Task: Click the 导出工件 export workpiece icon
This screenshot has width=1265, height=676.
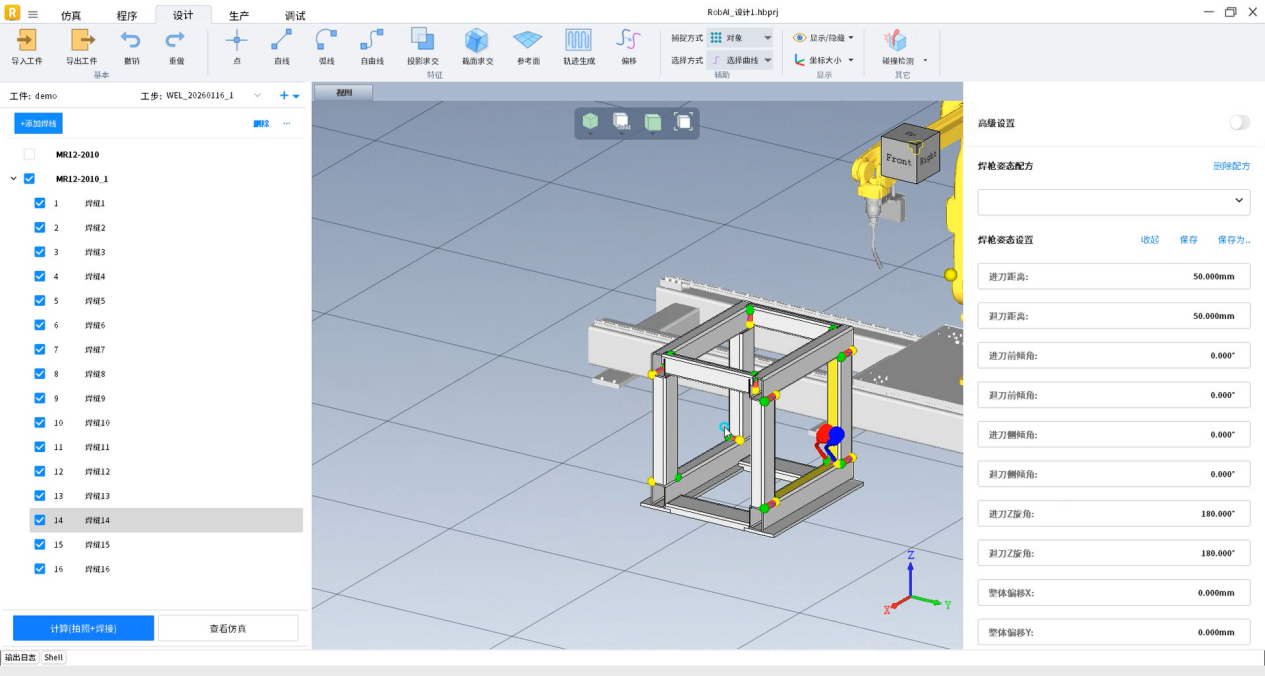Action: [81, 41]
